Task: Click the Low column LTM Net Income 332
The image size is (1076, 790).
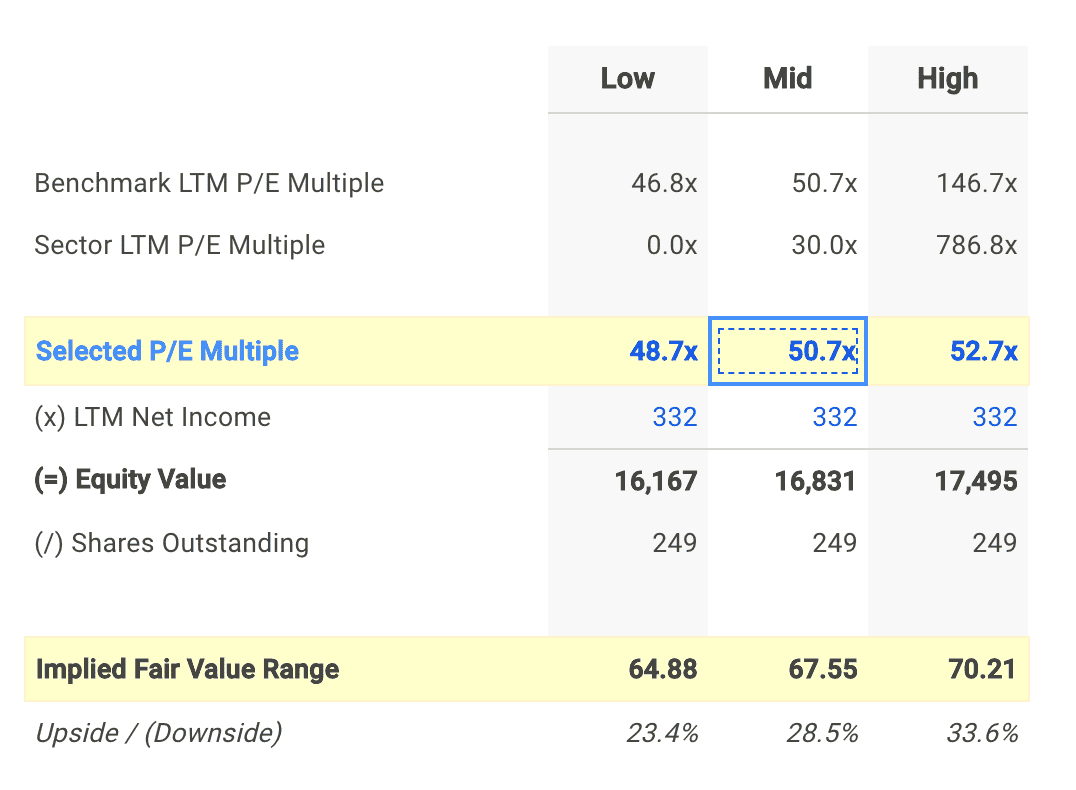Action: (x=674, y=417)
